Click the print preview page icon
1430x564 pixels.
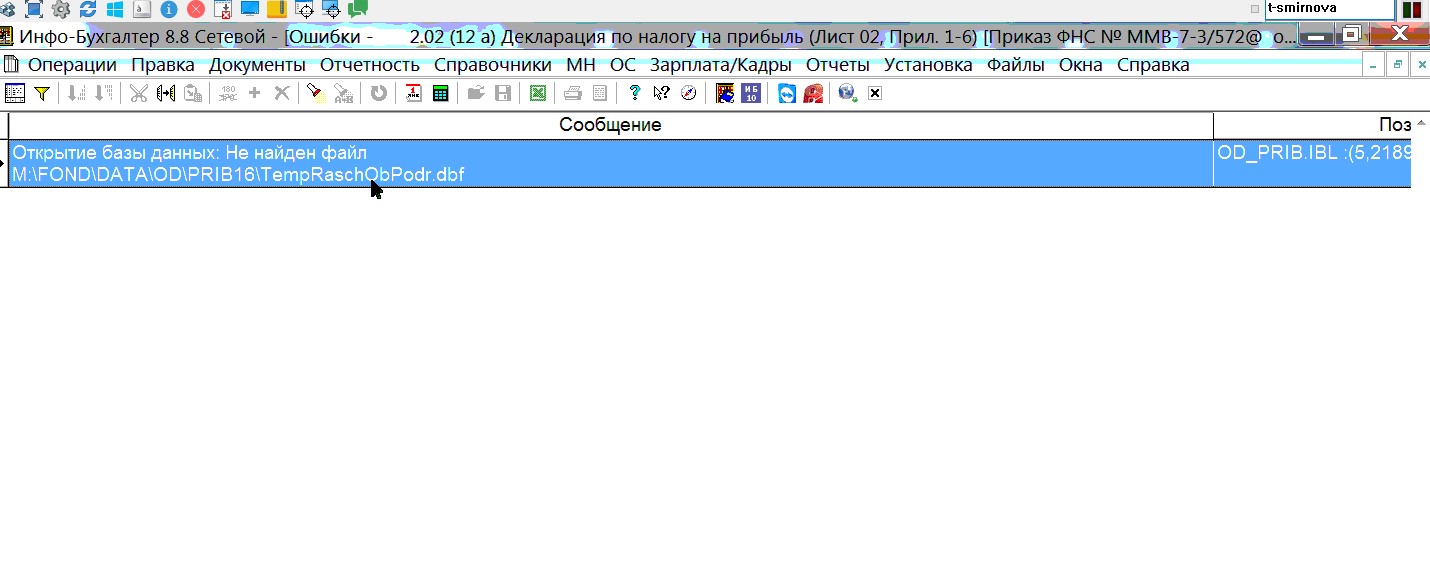(x=600, y=94)
